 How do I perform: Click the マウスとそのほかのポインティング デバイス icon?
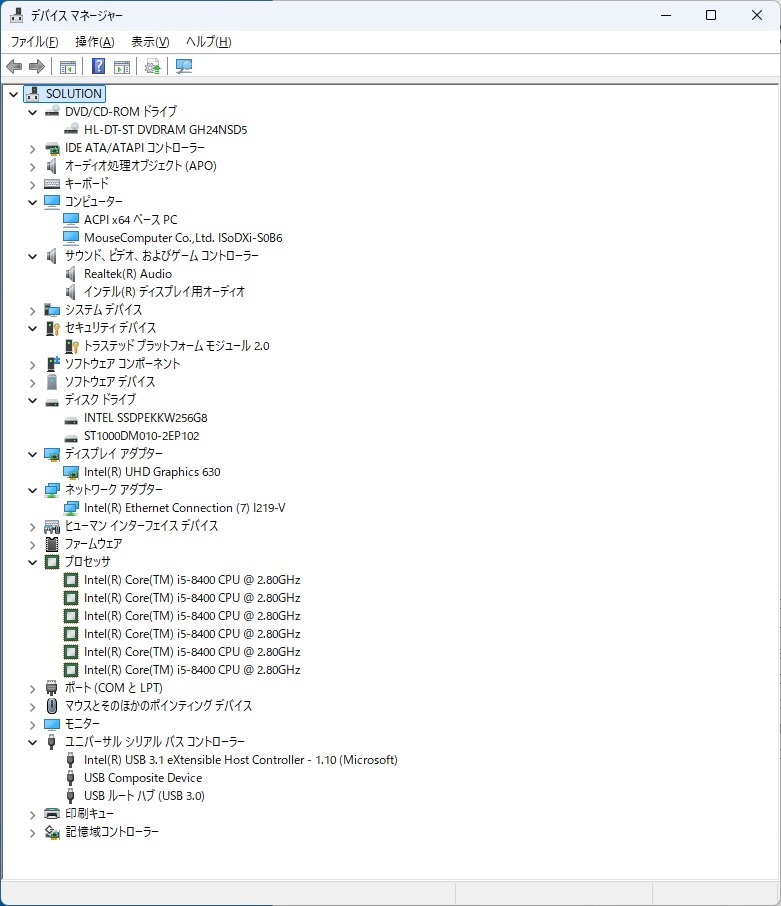point(52,706)
